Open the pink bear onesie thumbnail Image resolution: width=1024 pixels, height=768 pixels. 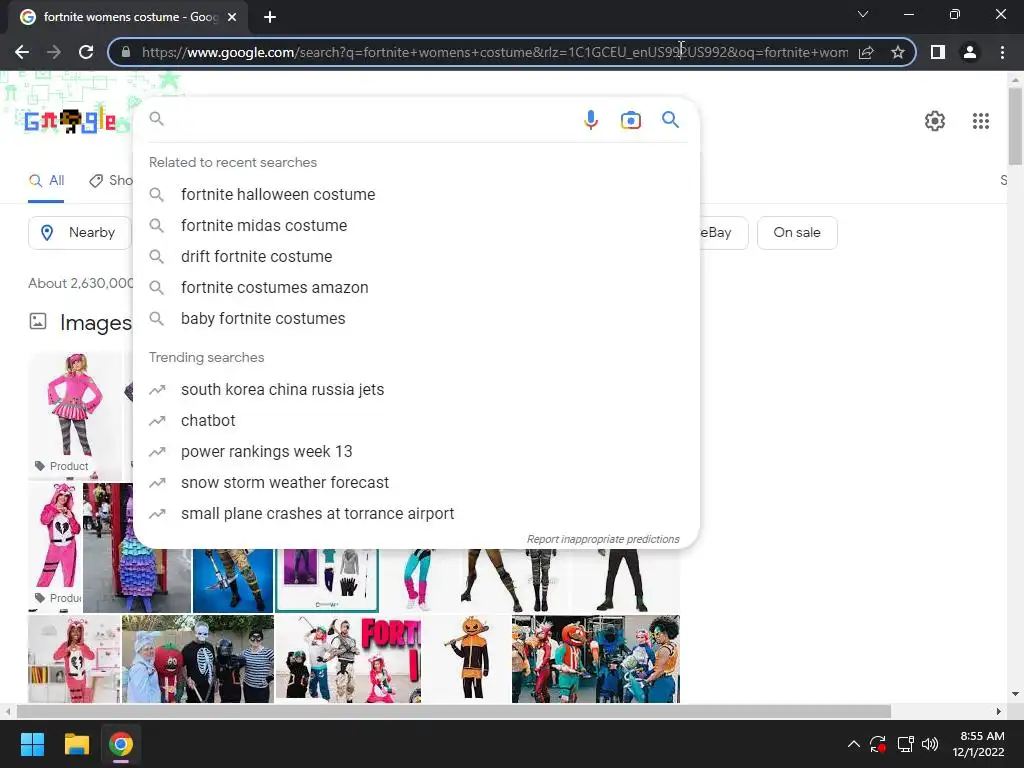tap(55, 547)
